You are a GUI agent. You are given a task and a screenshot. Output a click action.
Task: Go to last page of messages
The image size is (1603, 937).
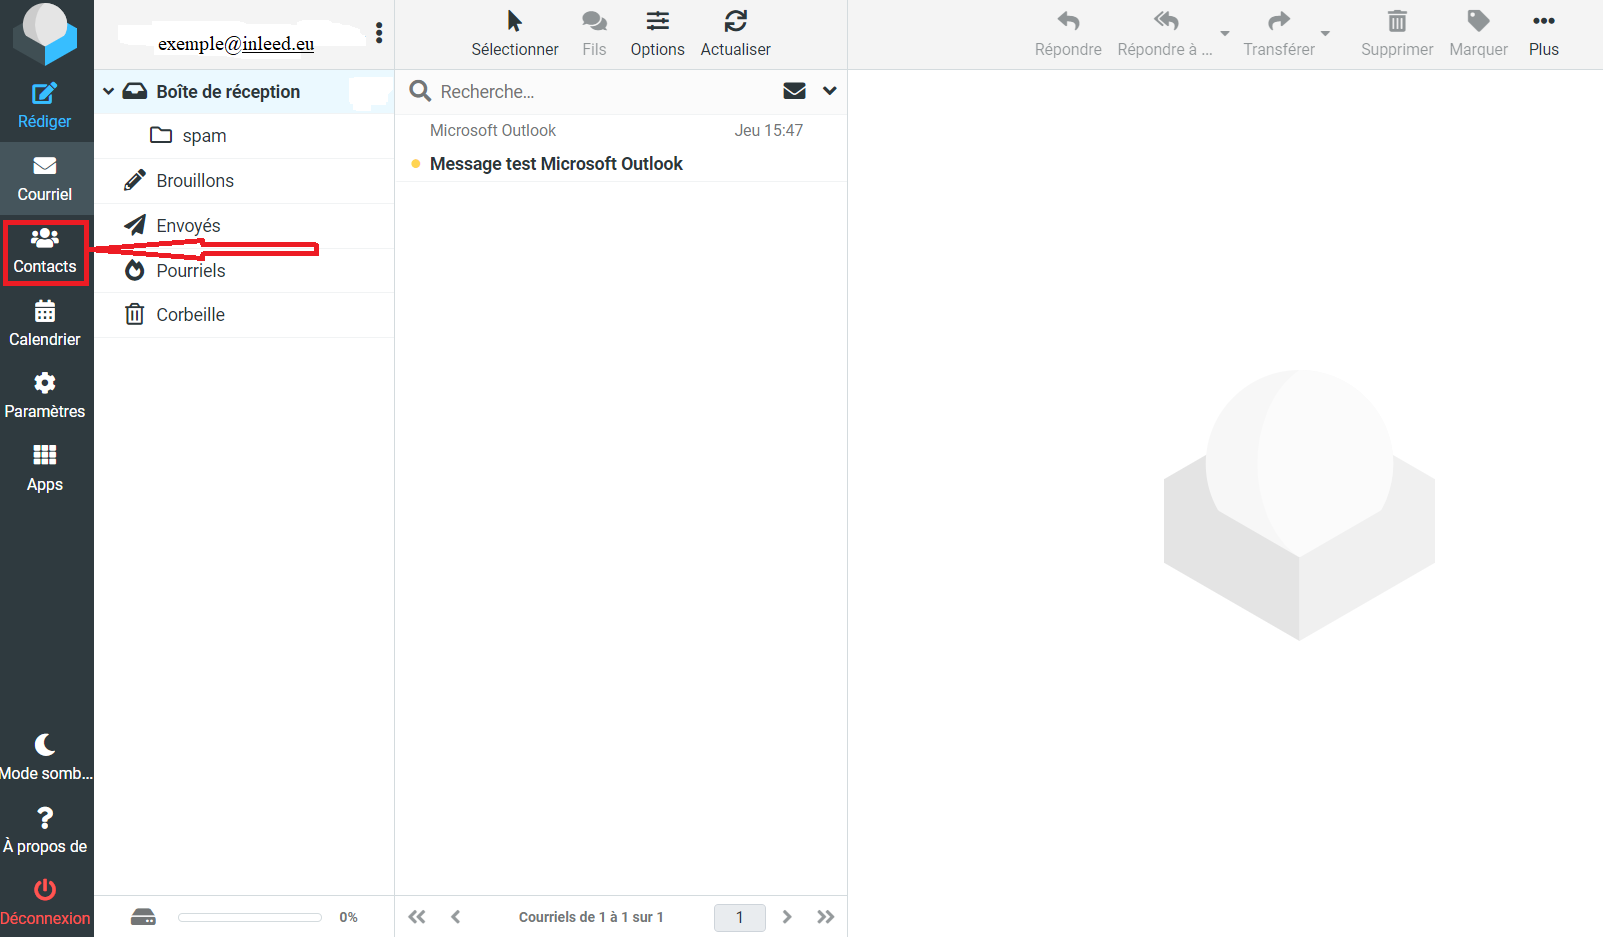tap(825, 917)
